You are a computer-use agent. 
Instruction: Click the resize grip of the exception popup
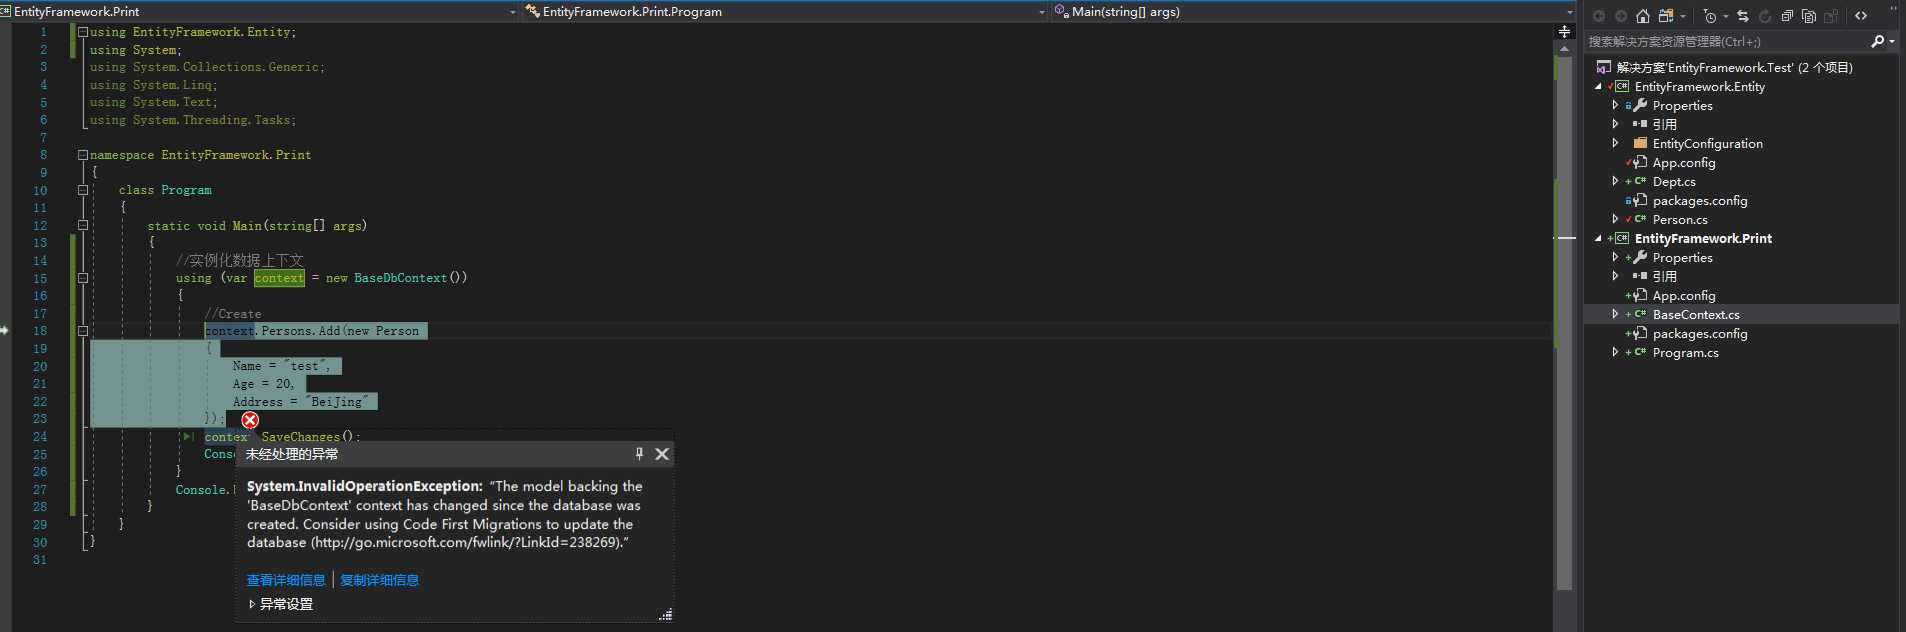coord(666,615)
